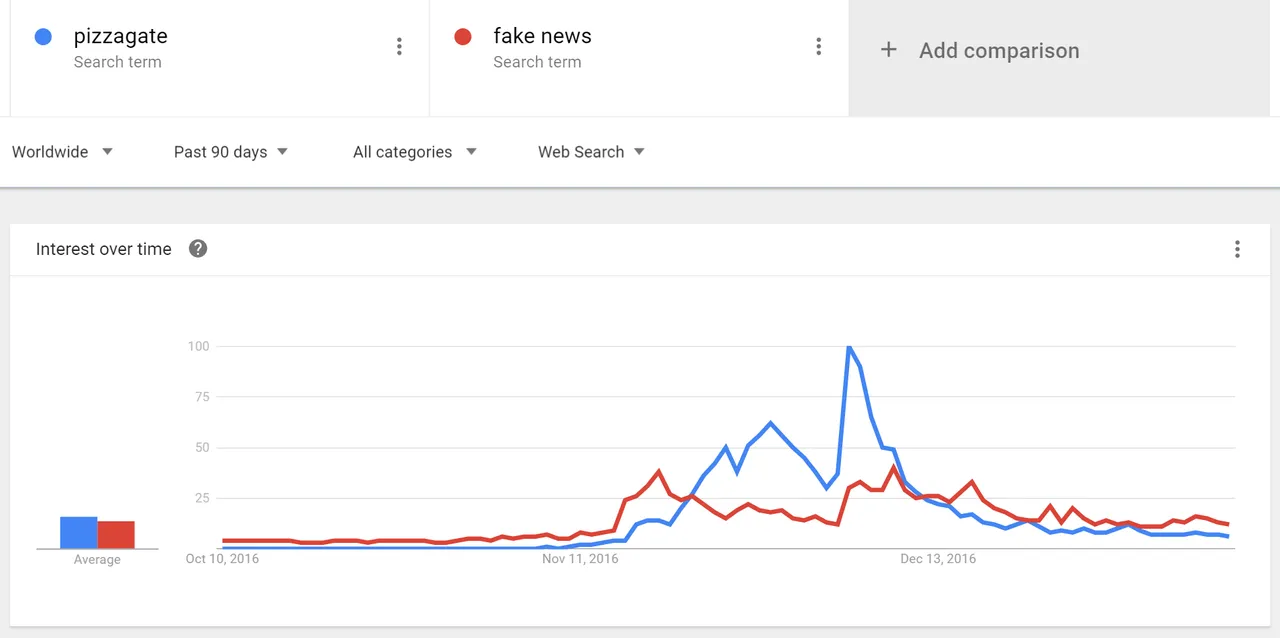Click the red fake news average bar

116,535
